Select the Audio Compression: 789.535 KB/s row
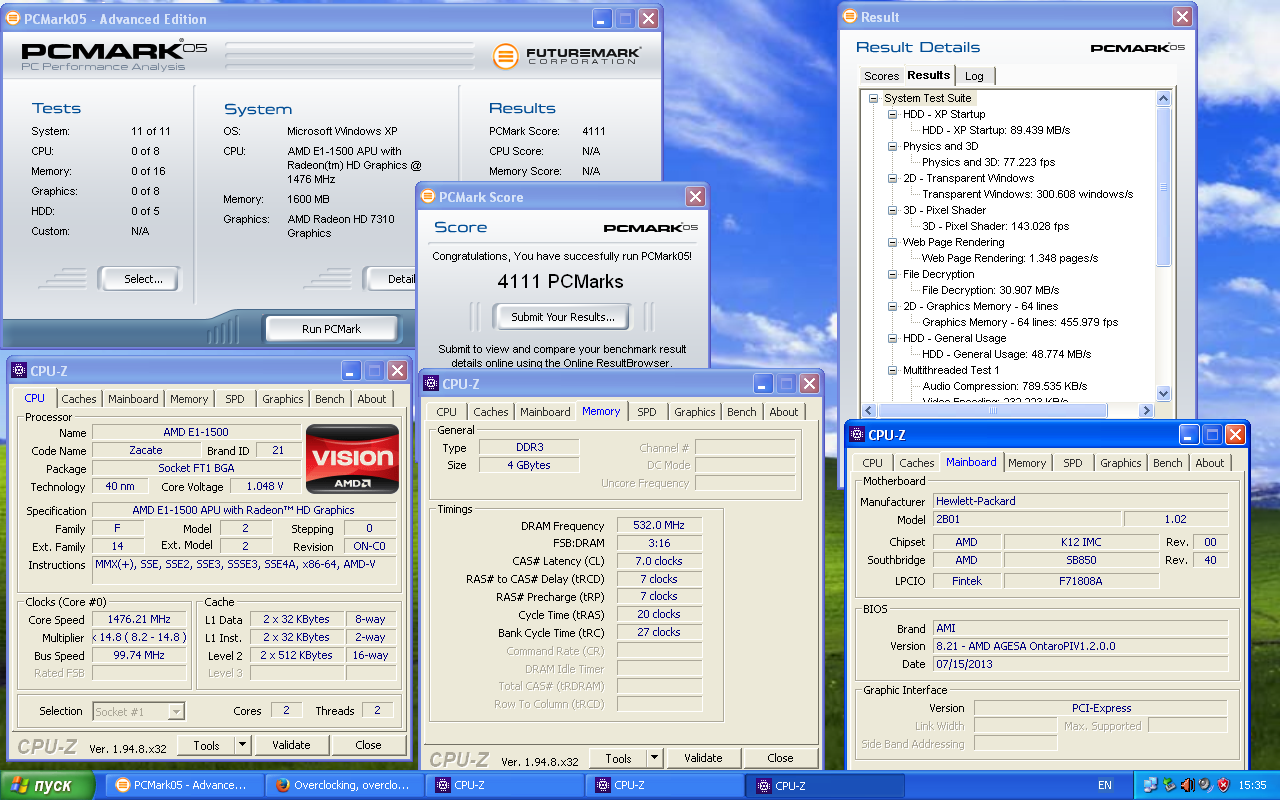This screenshot has height=800, width=1280. (x=1004, y=386)
